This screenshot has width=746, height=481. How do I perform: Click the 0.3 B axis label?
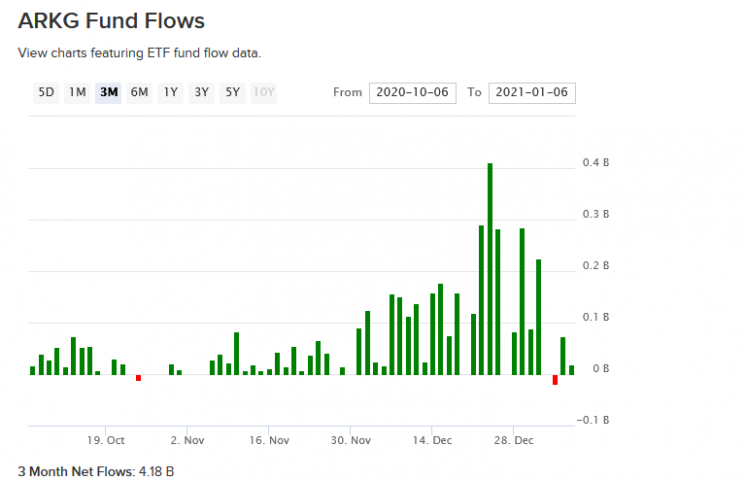pos(596,214)
